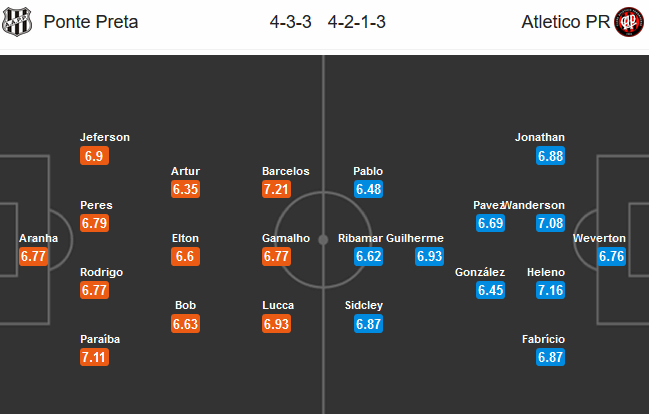Click the 4-3-3 formation label
The width and height of the screenshot is (649, 414).
coord(291,22)
